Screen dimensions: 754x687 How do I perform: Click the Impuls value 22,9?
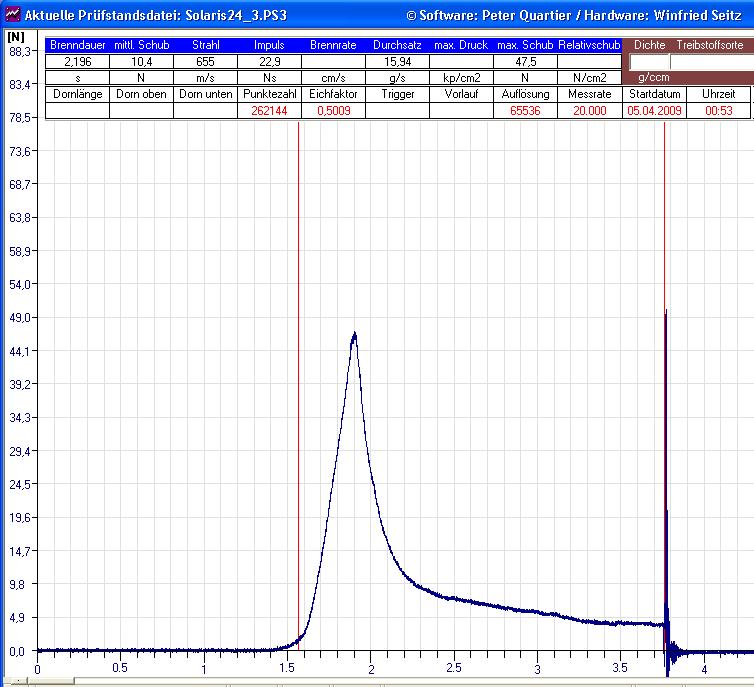point(269,61)
